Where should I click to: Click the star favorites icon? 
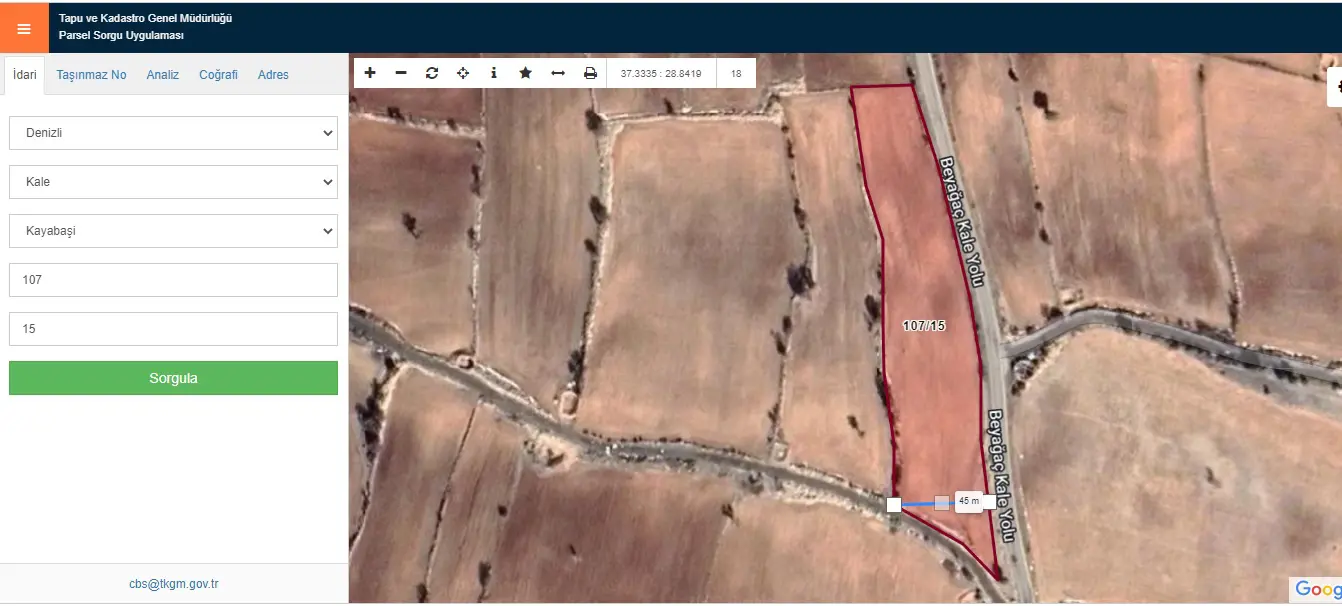point(525,73)
